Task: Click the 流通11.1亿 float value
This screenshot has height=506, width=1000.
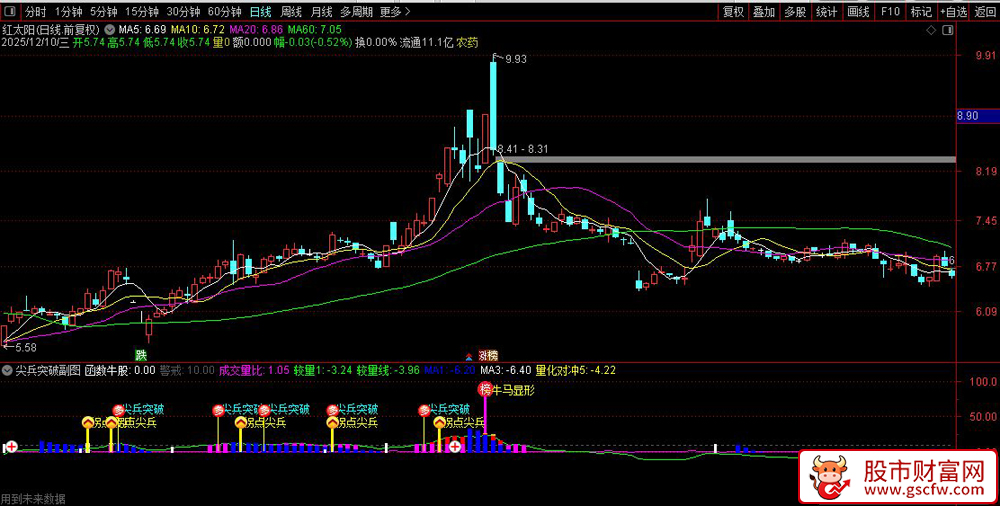Action: 426,42
